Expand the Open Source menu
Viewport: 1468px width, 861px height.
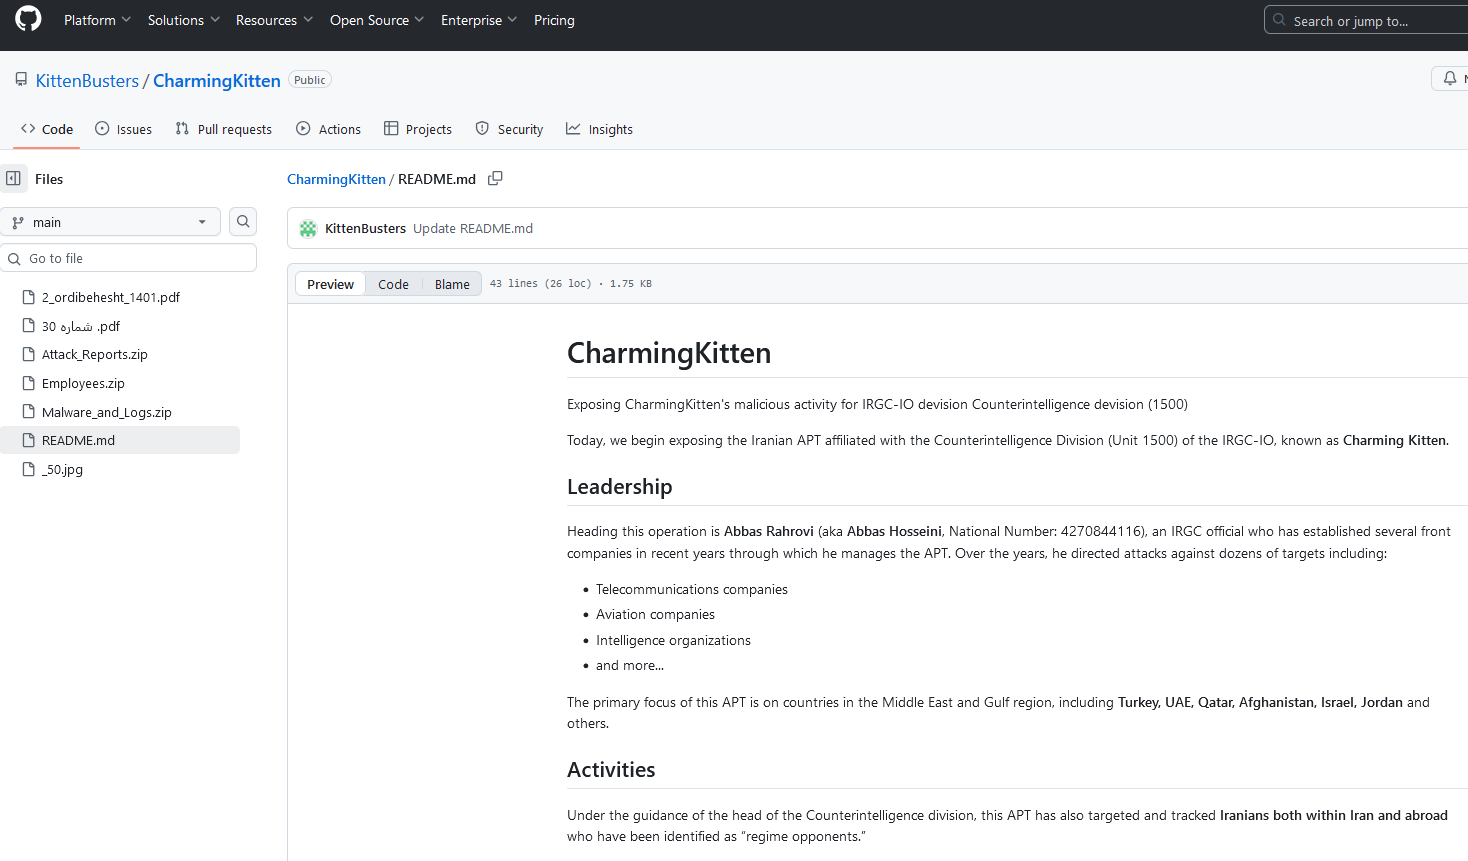click(x=376, y=20)
